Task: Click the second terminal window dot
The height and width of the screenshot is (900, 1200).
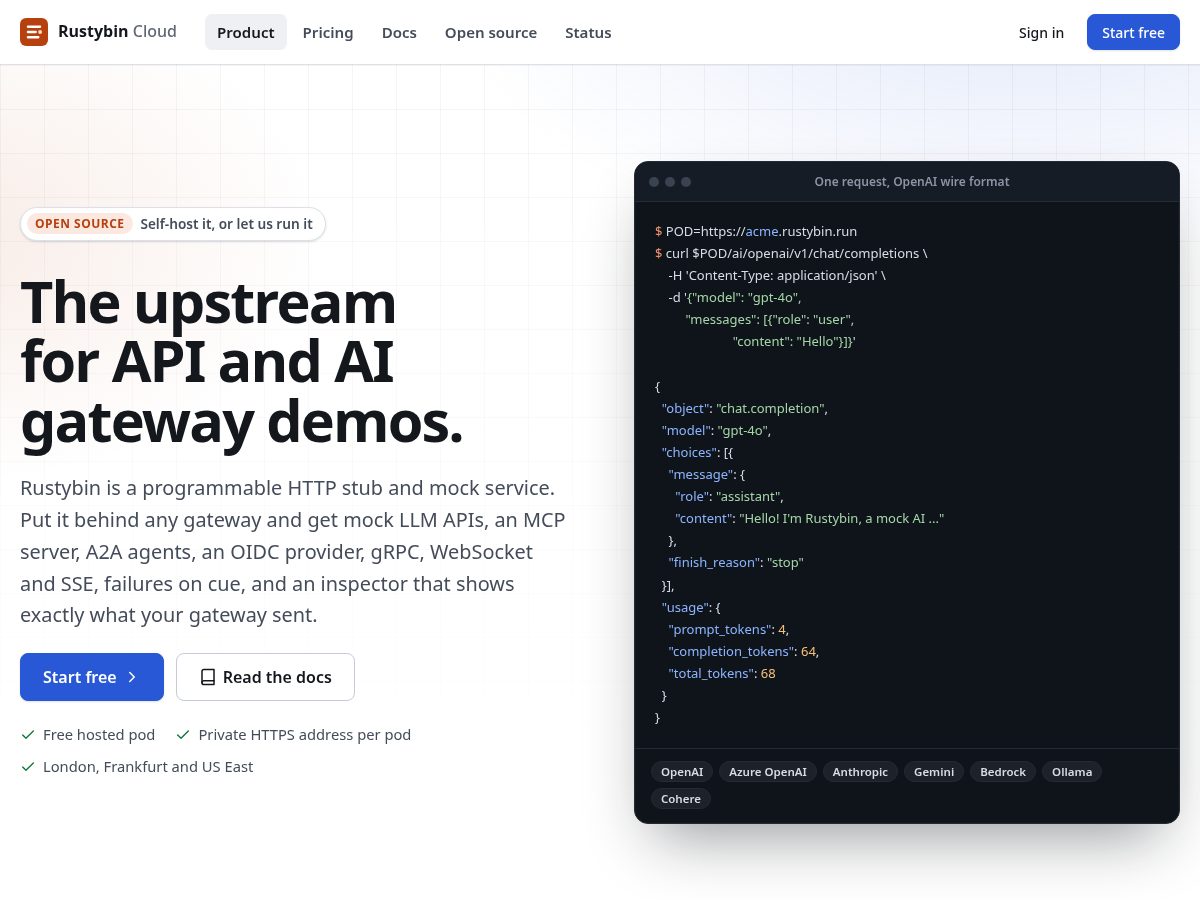Action: tap(670, 182)
